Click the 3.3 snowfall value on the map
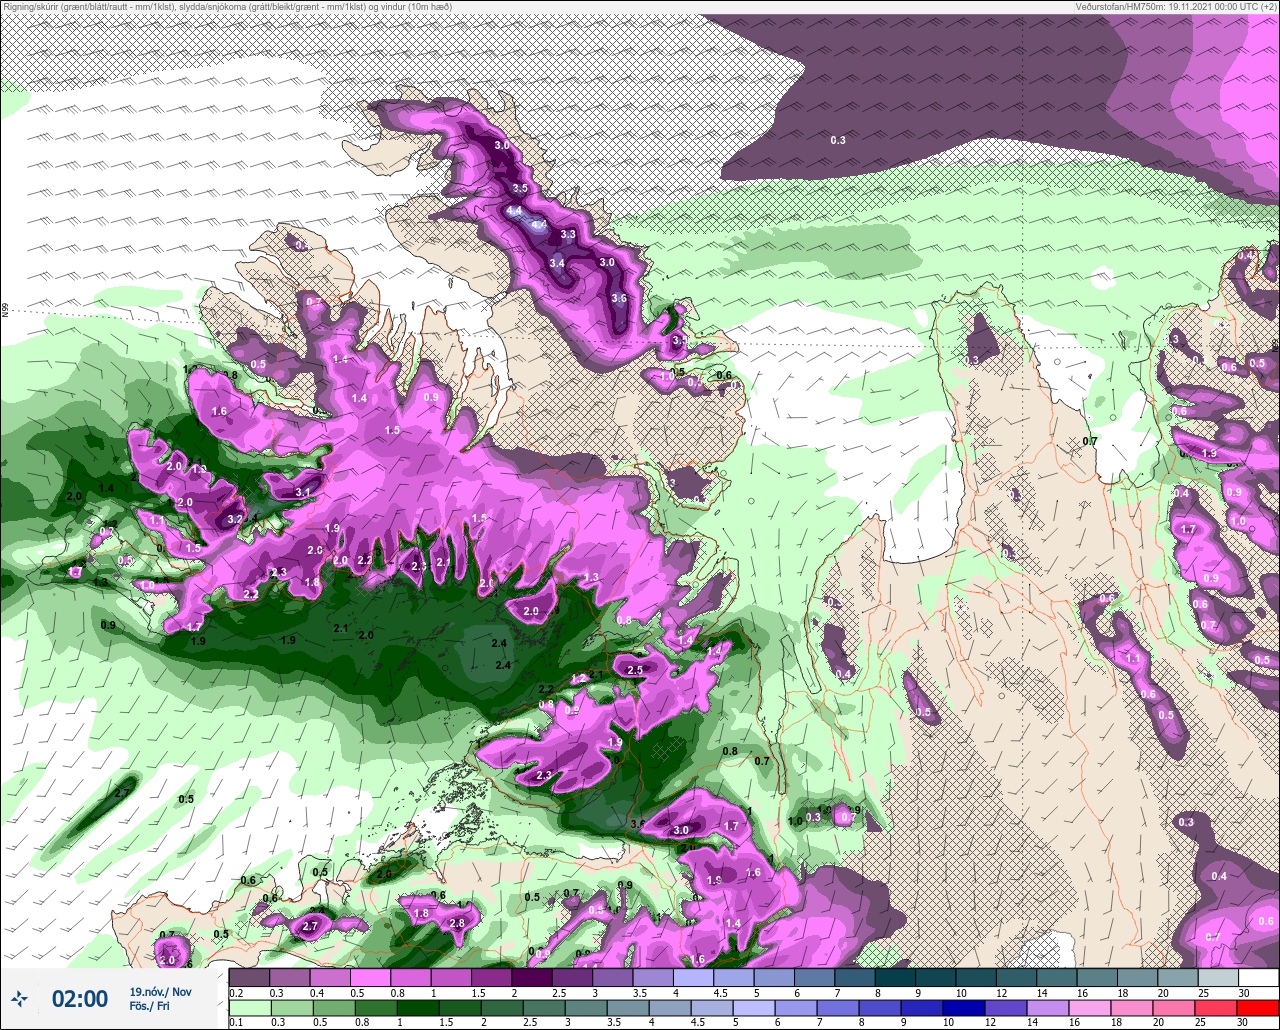Screen dimensions: 1280x1030 [x=568, y=234]
